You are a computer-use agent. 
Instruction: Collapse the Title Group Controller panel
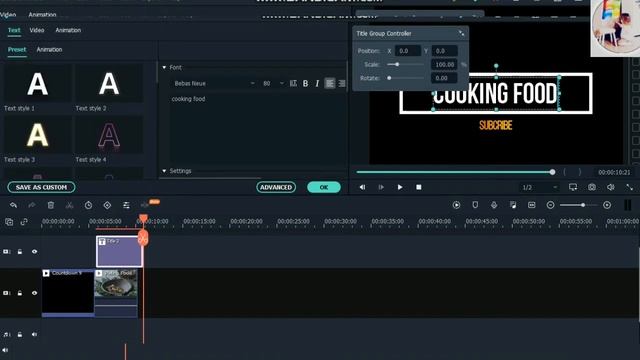tap(461, 33)
